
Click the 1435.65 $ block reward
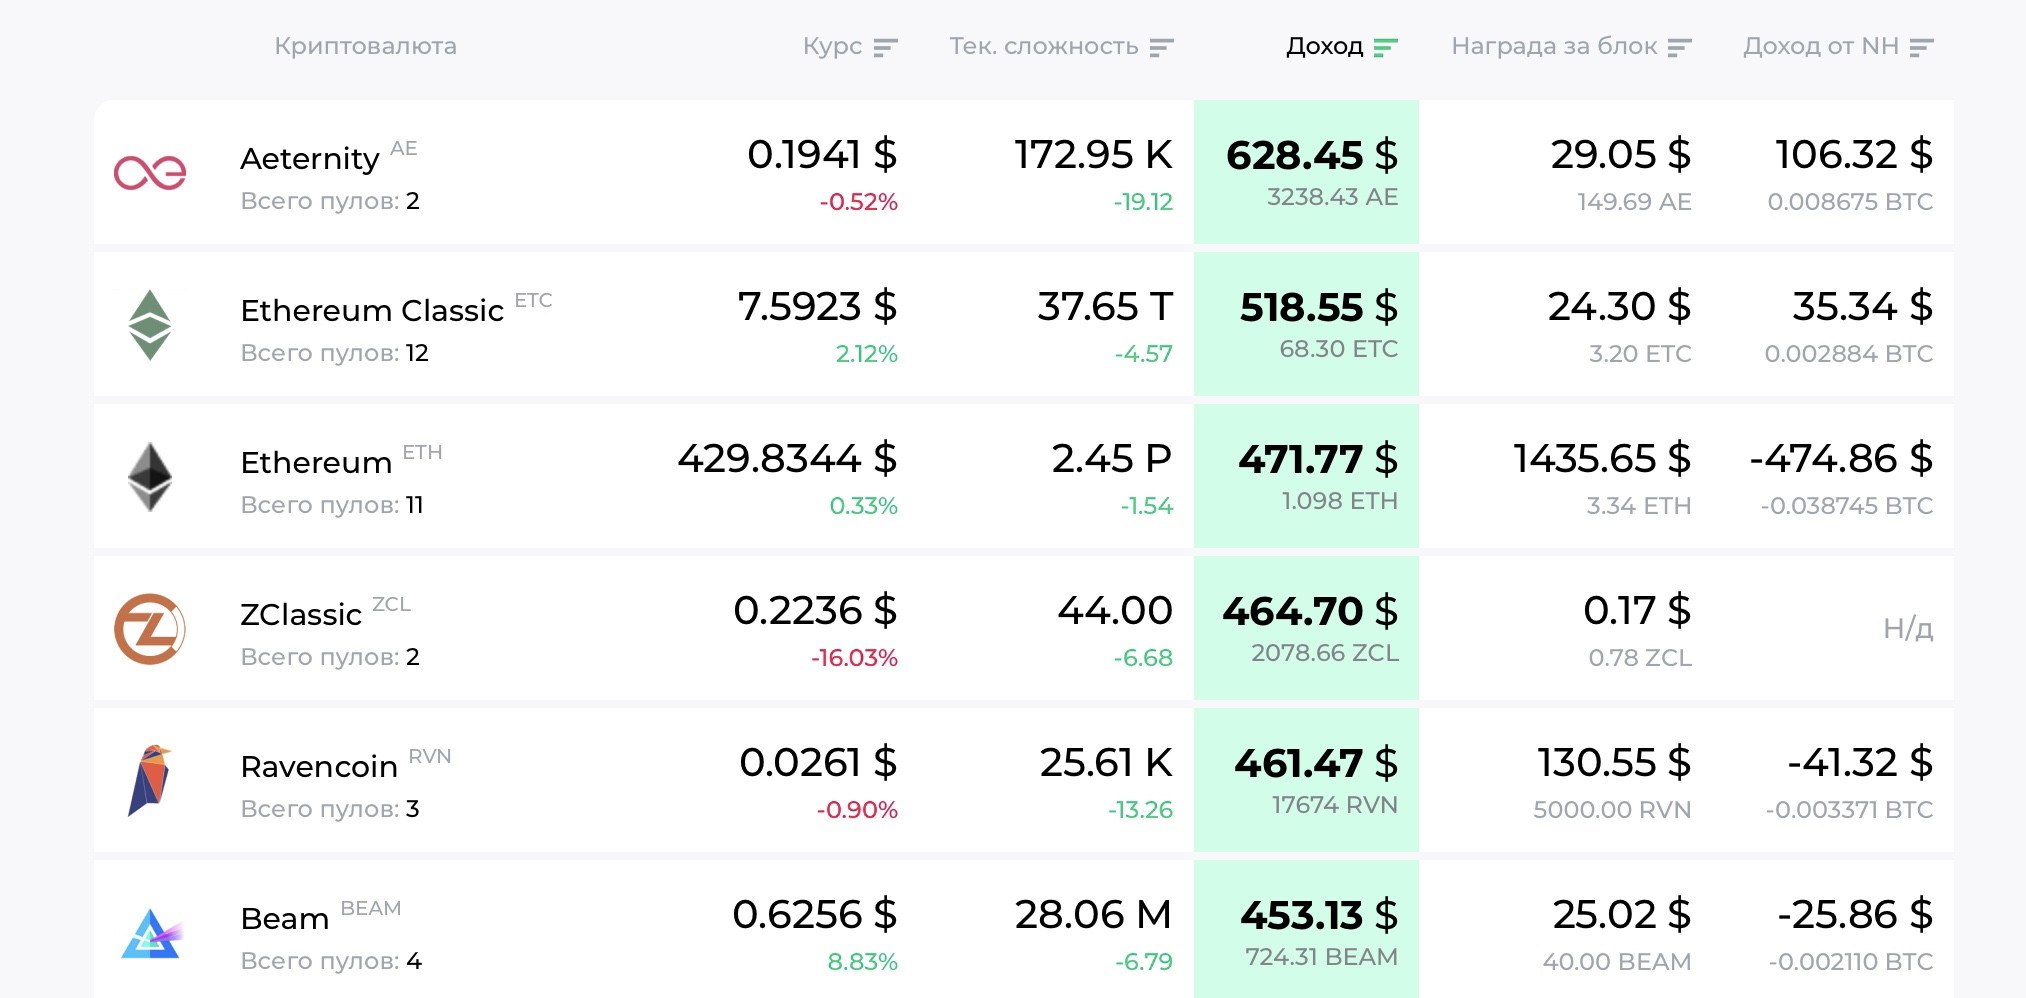1602,459
